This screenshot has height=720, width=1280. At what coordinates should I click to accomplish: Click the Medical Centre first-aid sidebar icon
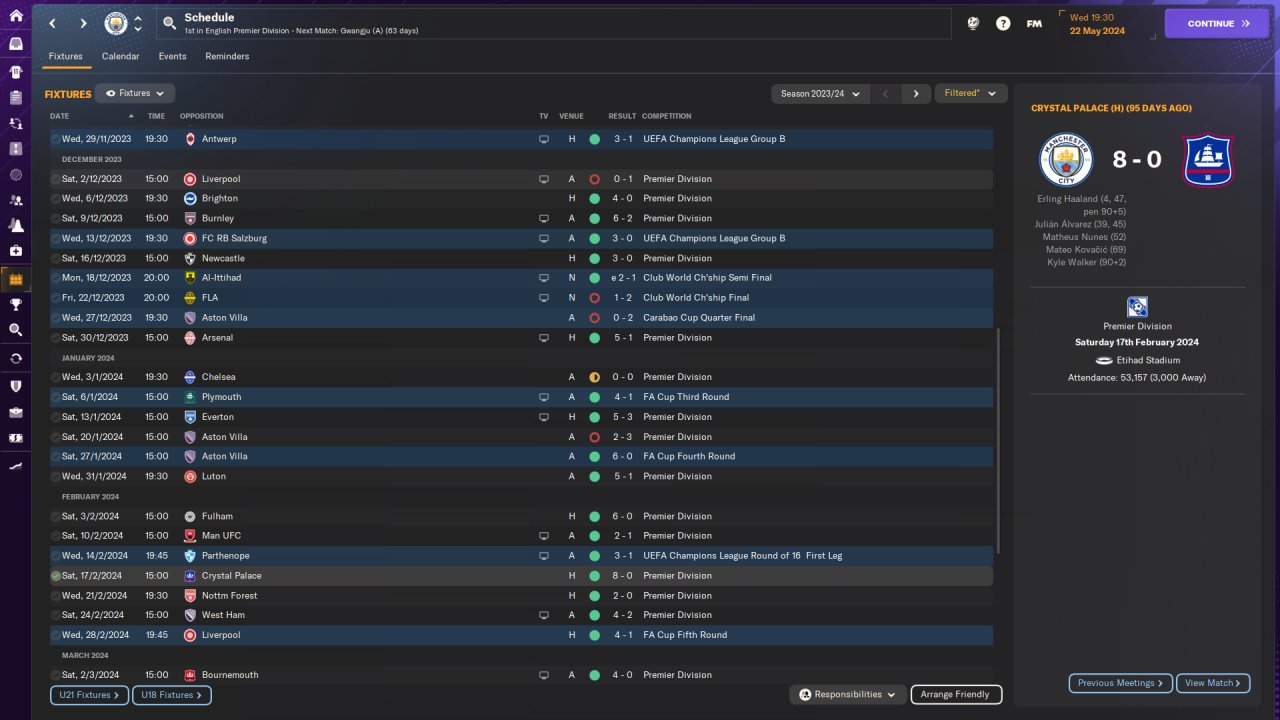click(15, 251)
